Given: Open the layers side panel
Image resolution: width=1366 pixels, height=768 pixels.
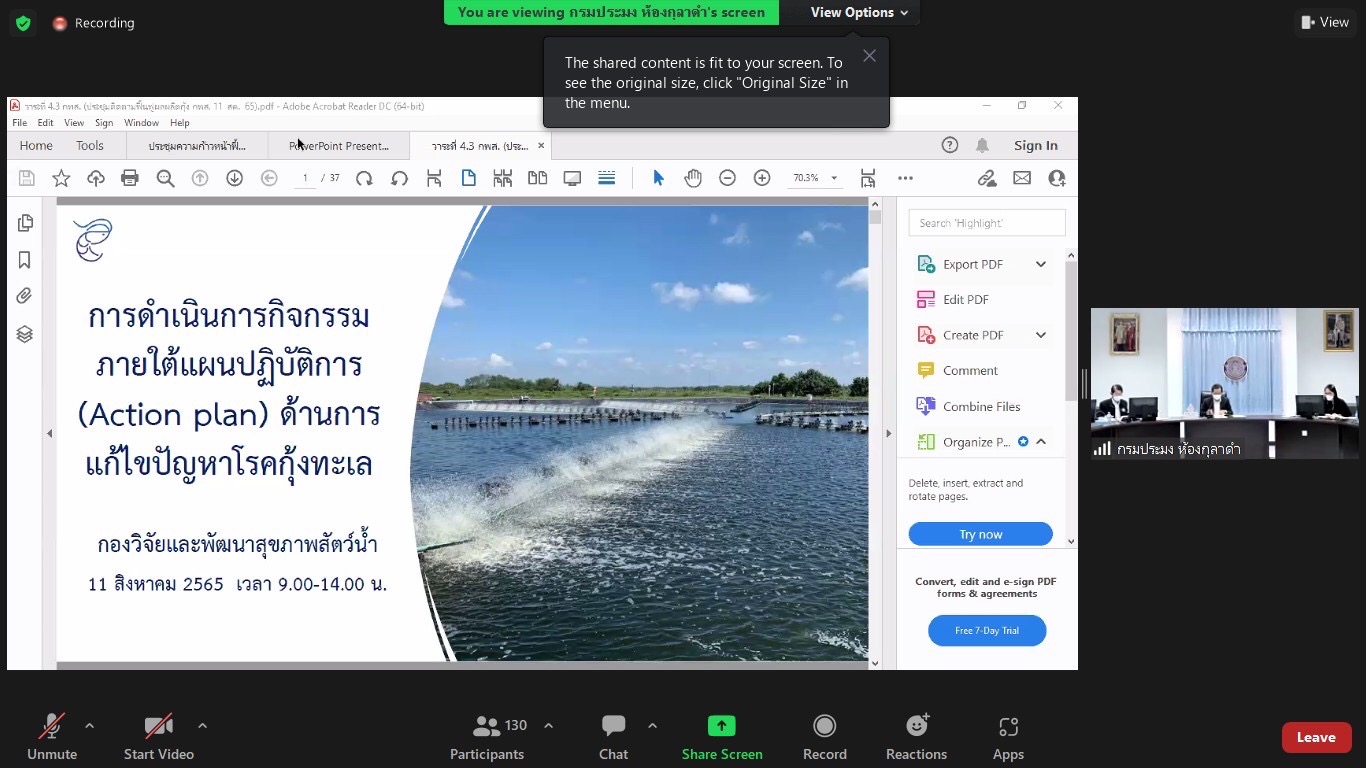Looking at the screenshot, I should point(25,334).
